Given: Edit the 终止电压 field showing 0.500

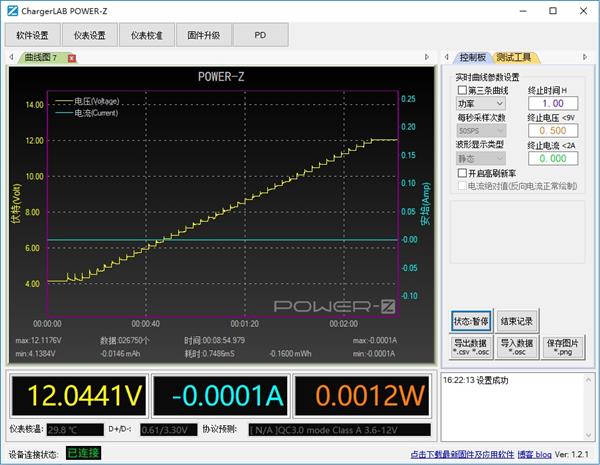Looking at the screenshot, I should [553, 131].
